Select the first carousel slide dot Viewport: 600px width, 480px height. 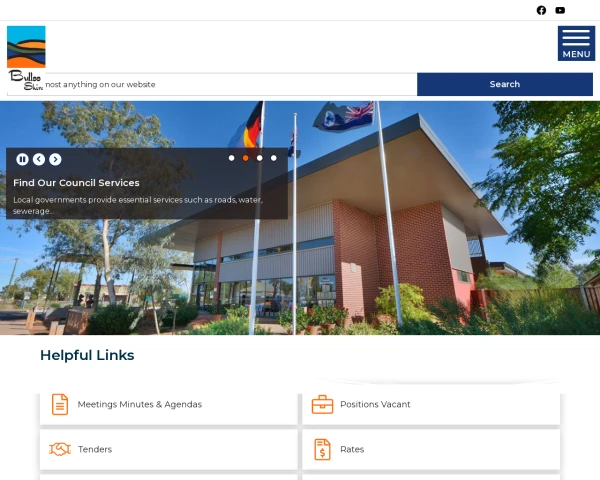tap(232, 158)
